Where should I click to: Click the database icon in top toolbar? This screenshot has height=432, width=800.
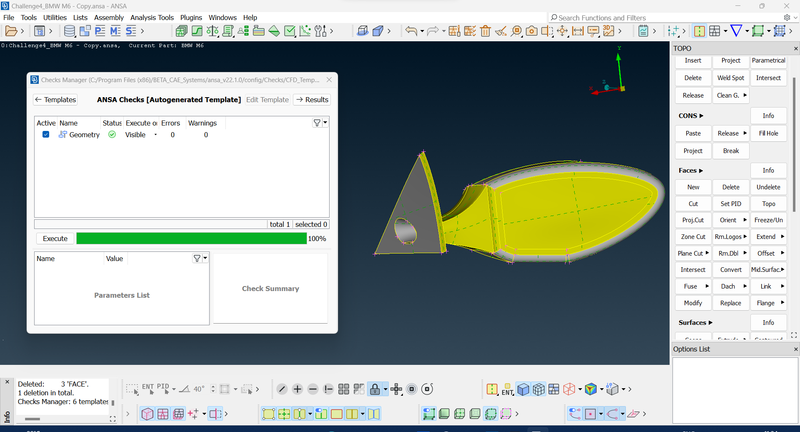pos(69,31)
